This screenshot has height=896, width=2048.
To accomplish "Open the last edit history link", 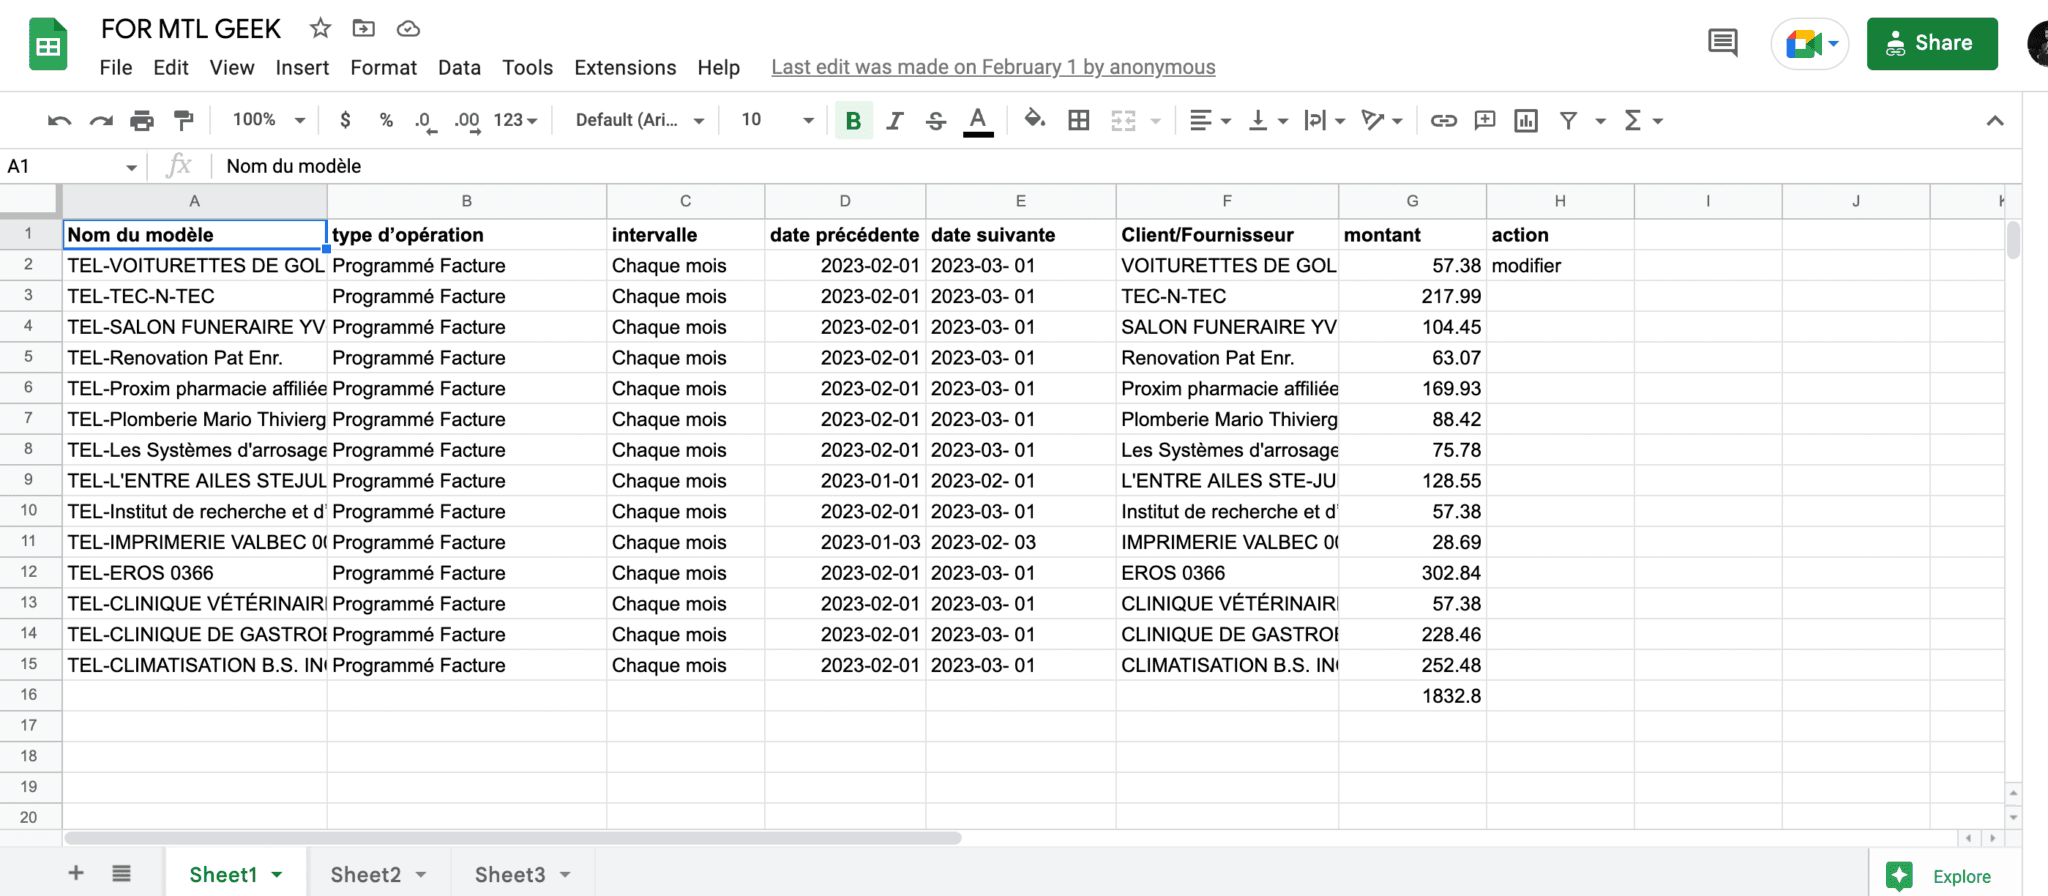I will [x=993, y=67].
